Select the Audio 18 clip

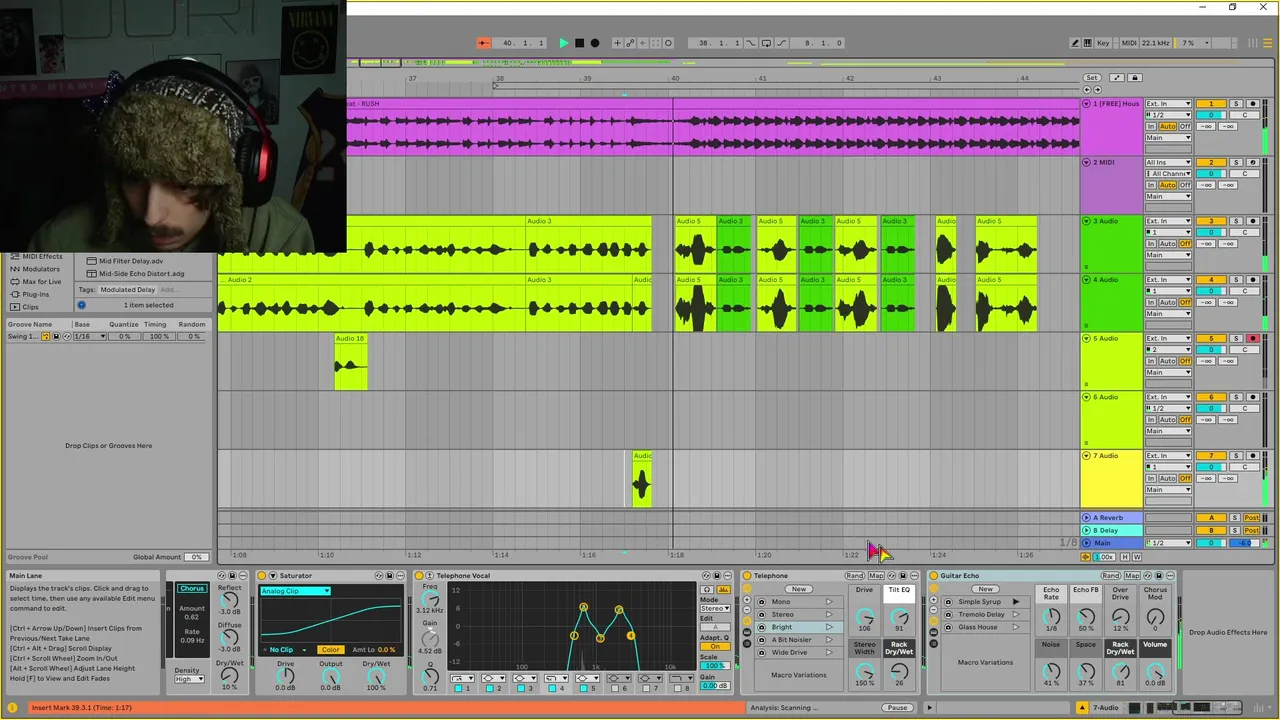tap(351, 361)
